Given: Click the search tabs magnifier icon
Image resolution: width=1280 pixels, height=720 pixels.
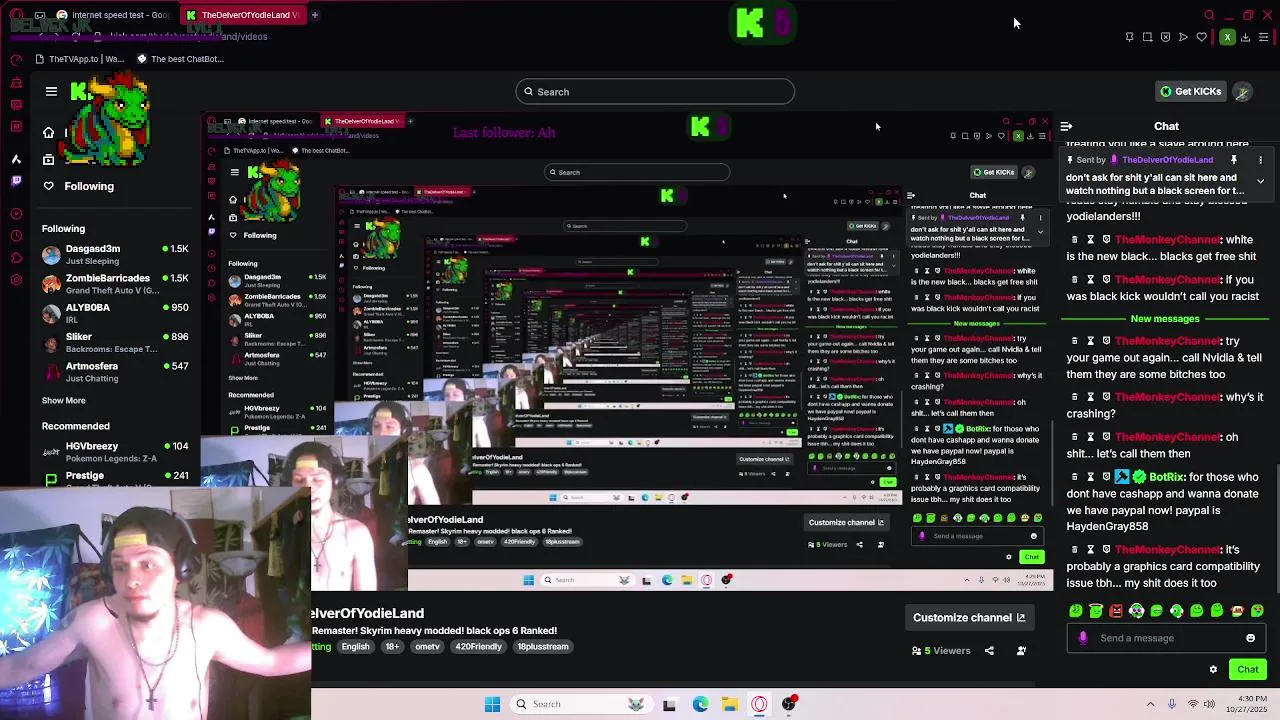Looking at the screenshot, I should [x=1210, y=15].
